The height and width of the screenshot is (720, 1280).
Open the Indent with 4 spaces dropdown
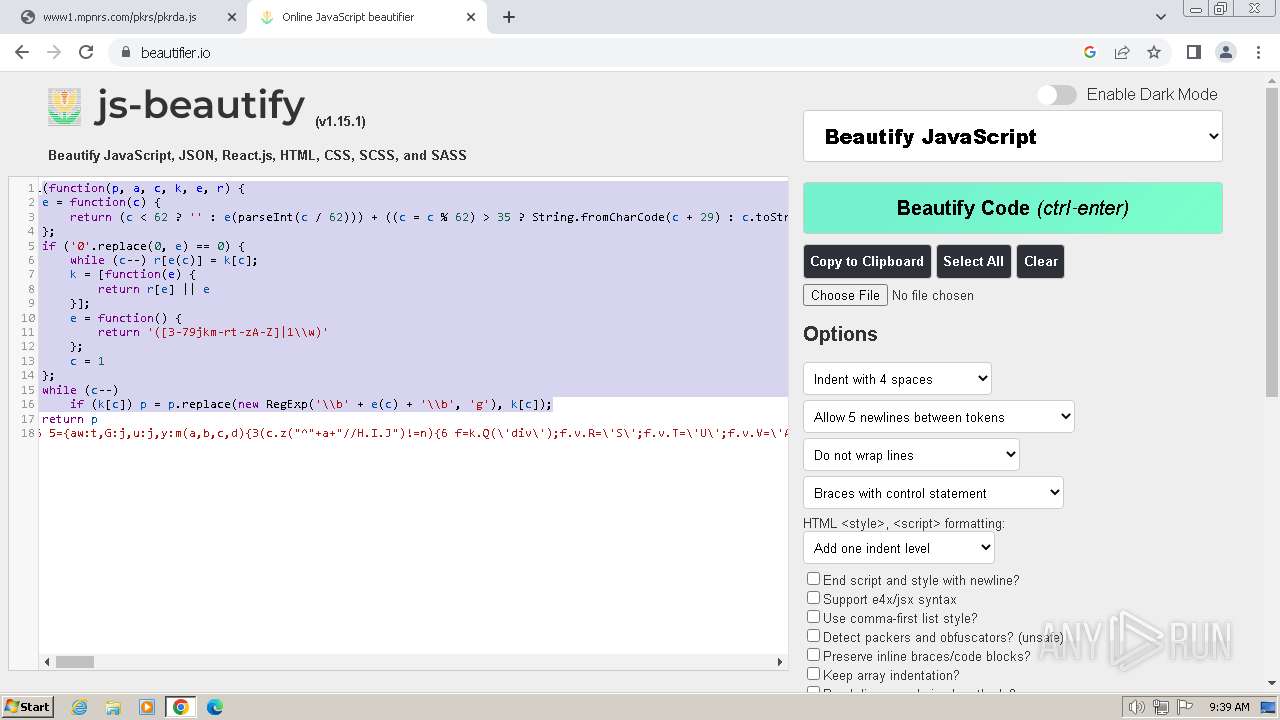coord(897,379)
